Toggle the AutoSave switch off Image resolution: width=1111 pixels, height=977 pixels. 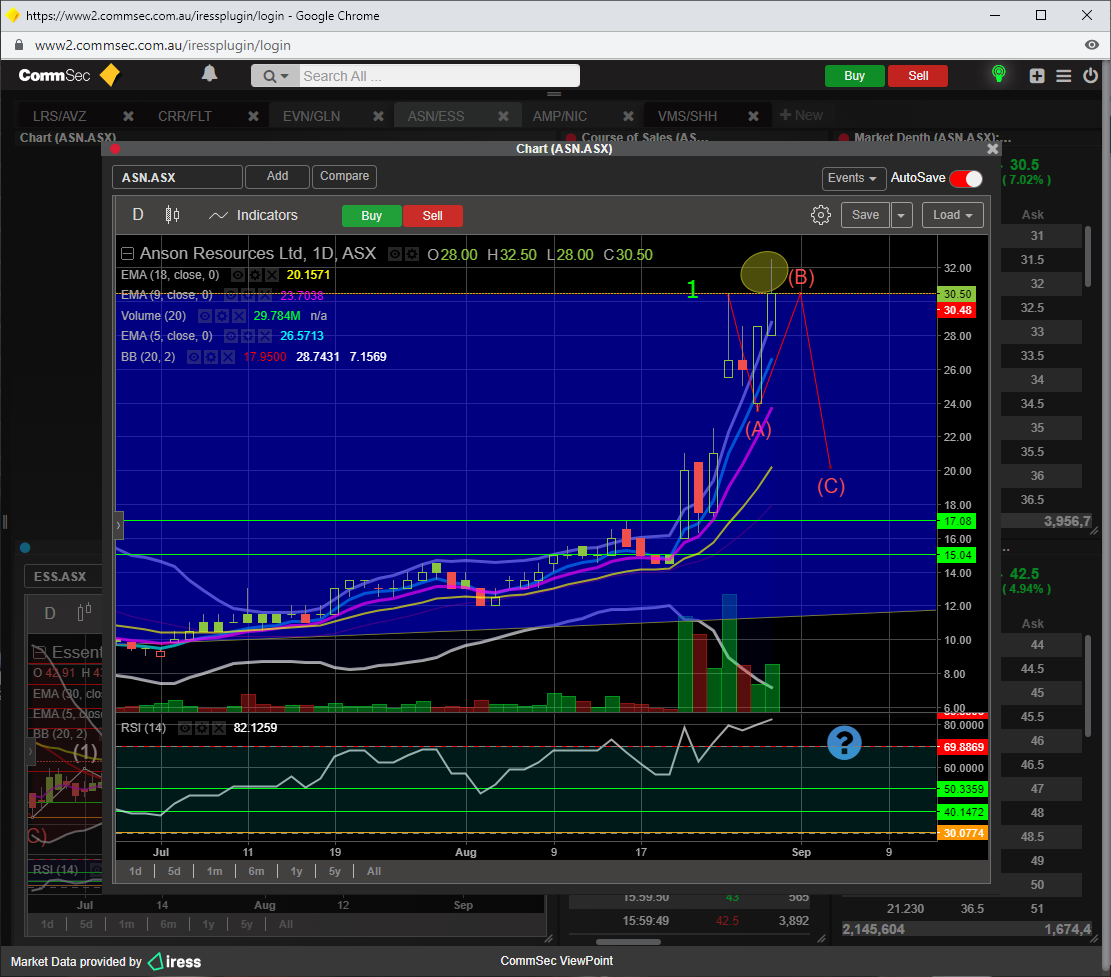pos(966,179)
